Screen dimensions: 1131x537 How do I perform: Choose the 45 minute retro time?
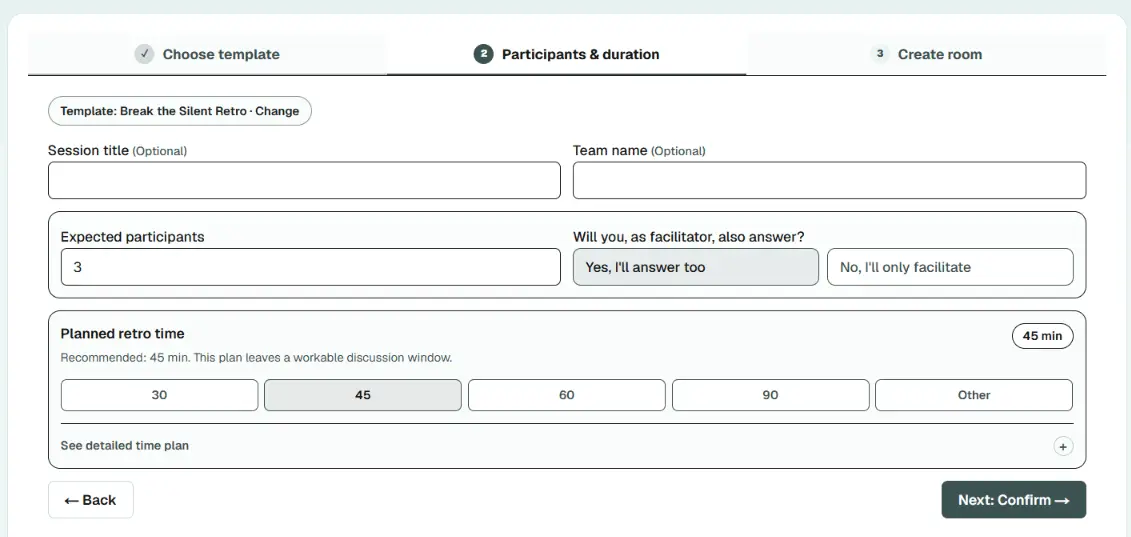click(363, 396)
